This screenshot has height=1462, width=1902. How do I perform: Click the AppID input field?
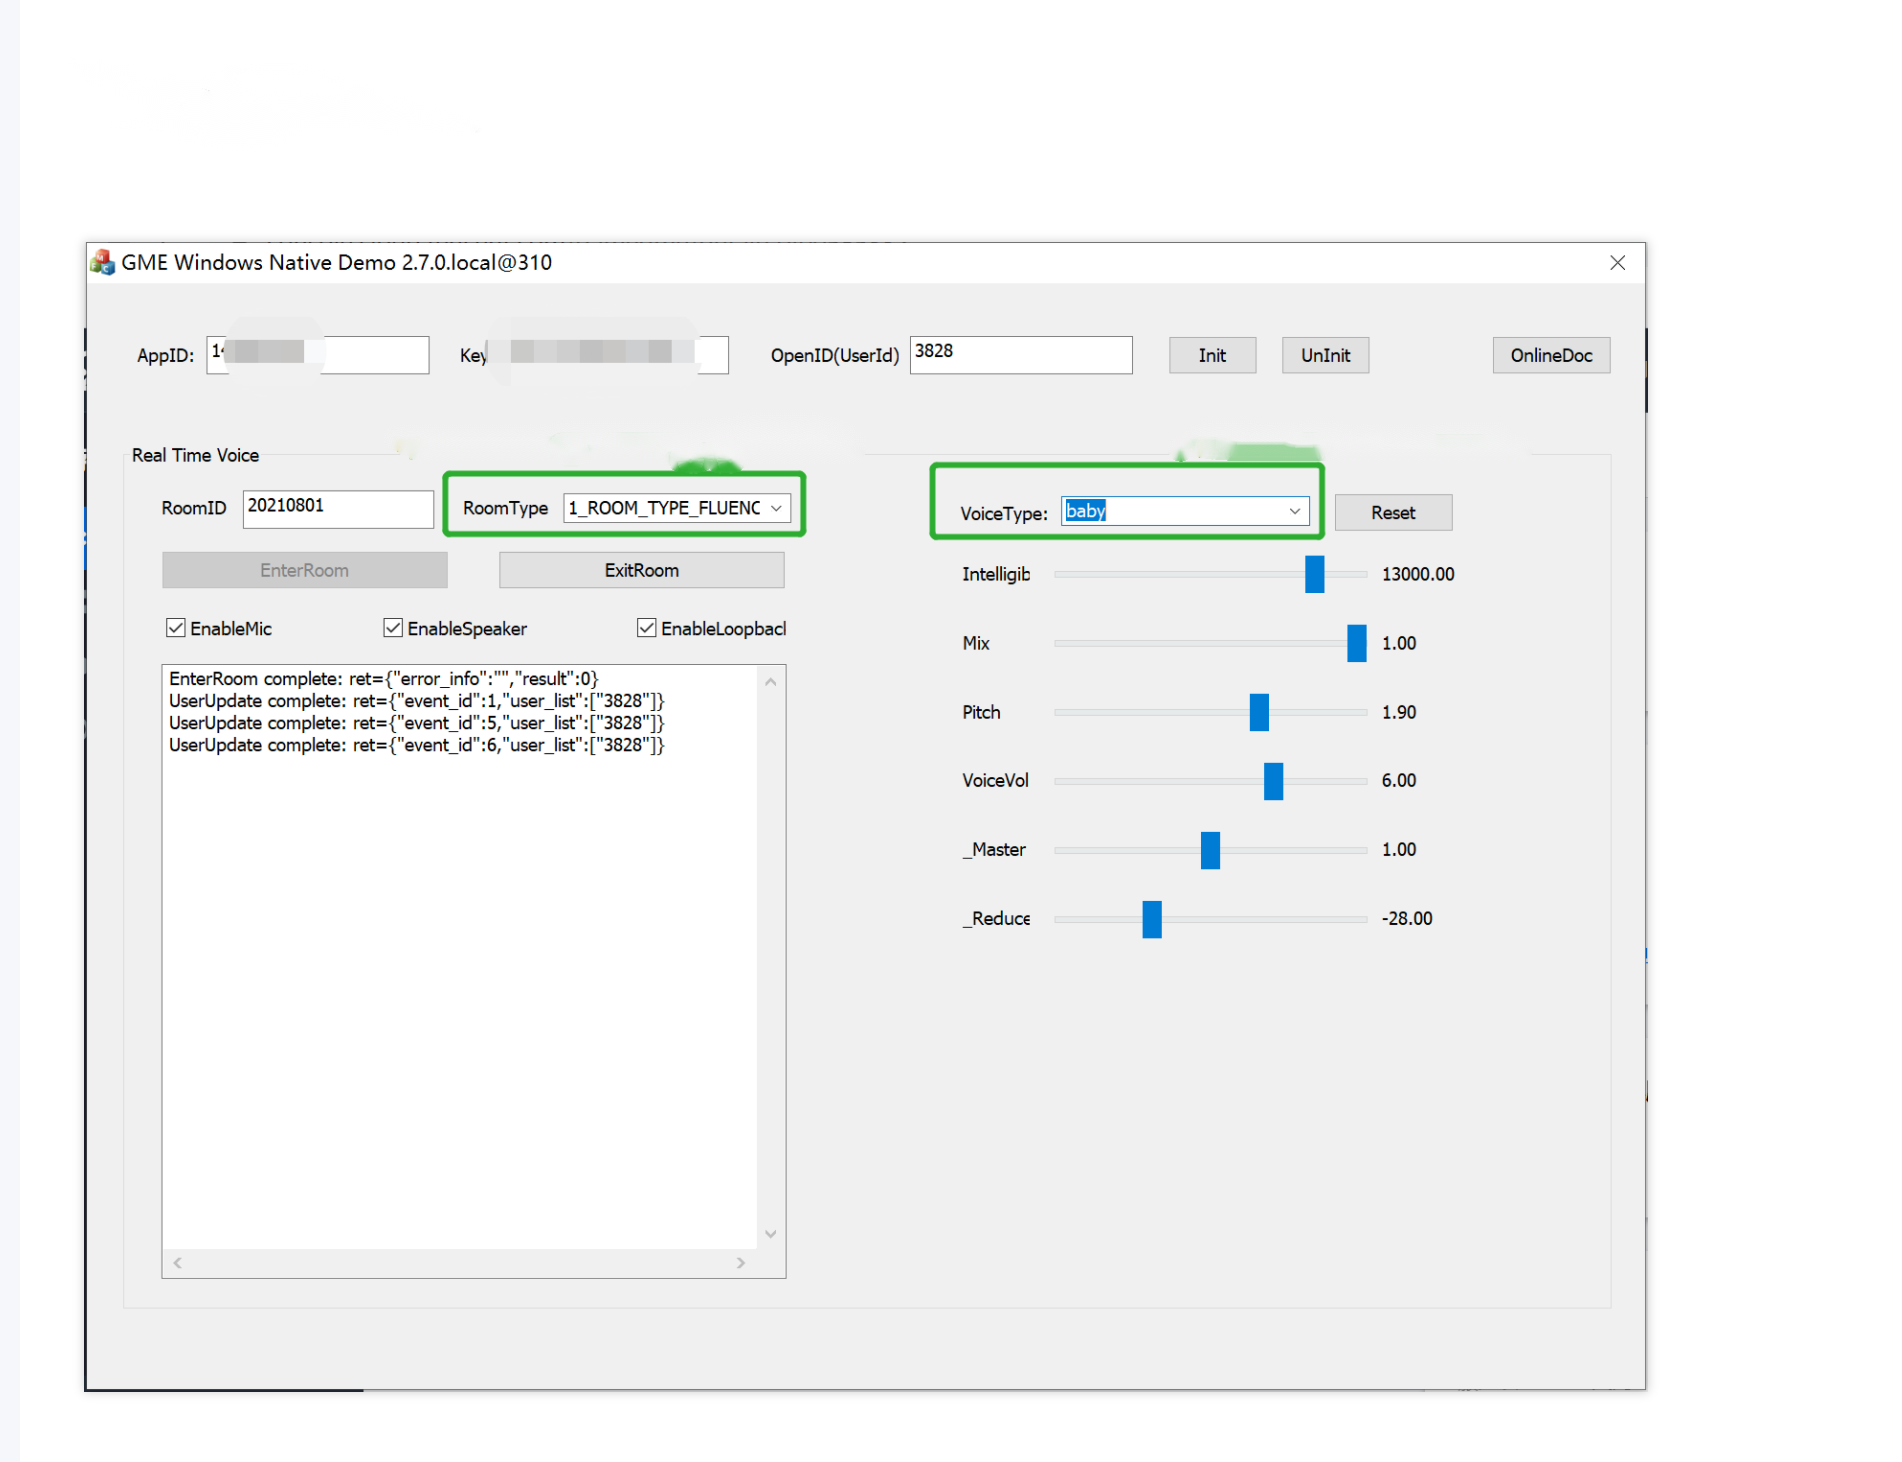click(318, 355)
